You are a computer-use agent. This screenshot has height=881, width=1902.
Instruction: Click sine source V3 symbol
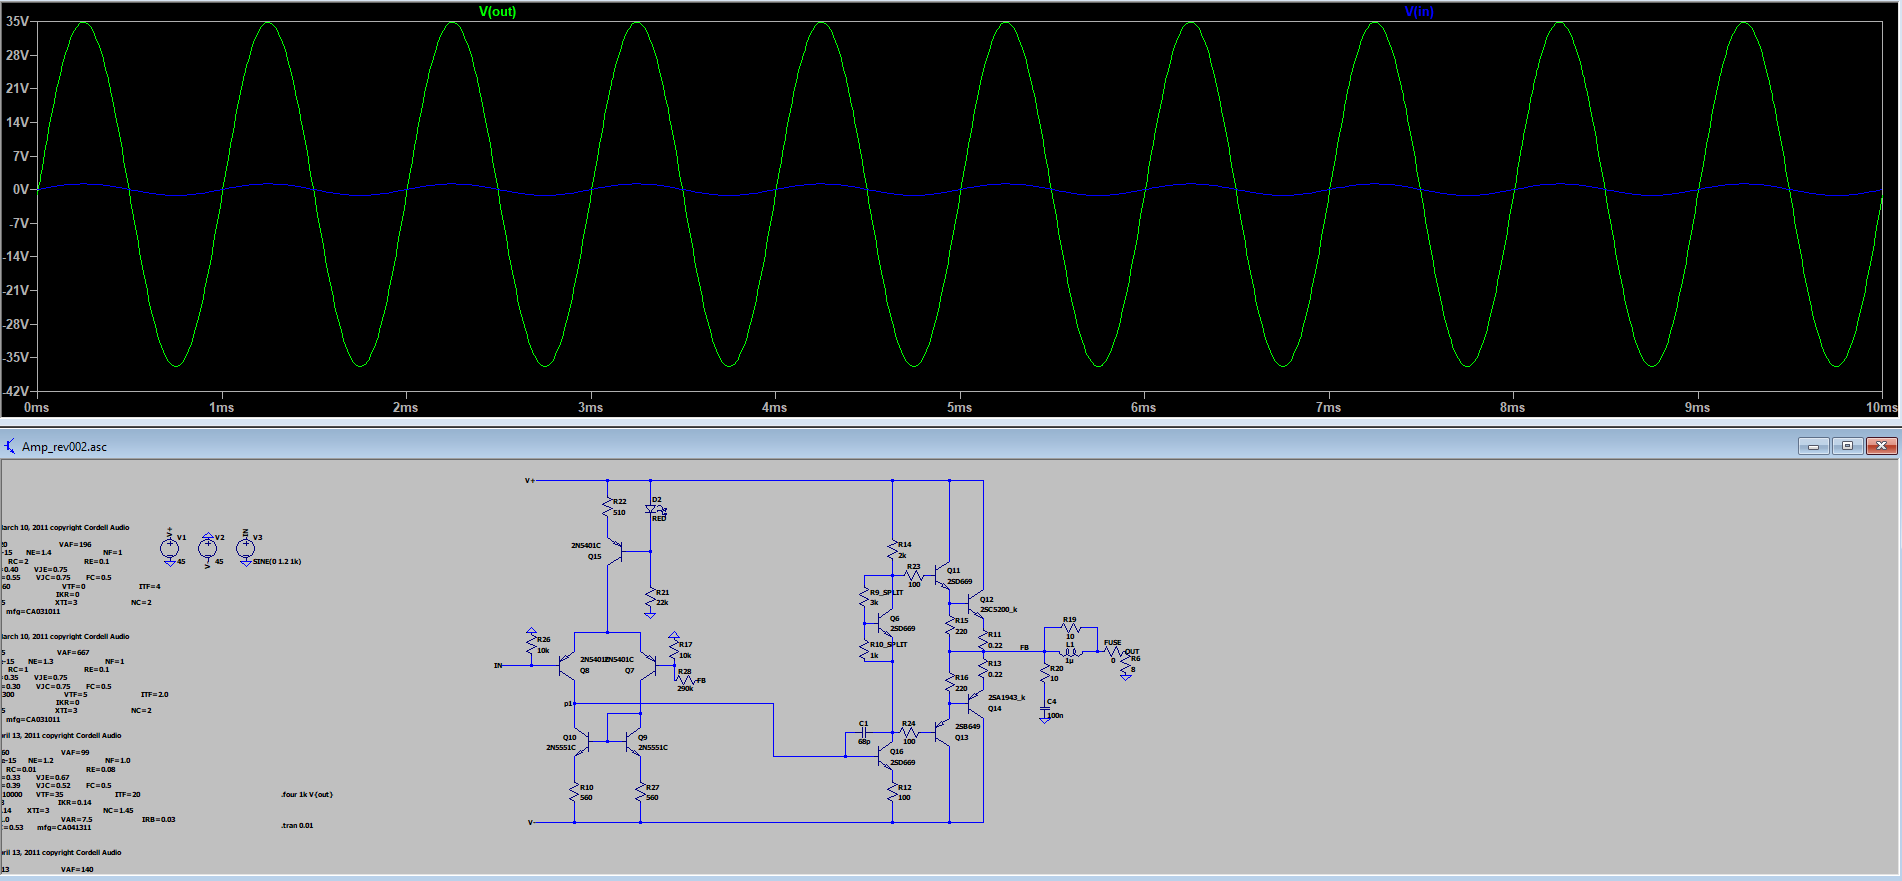point(246,548)
